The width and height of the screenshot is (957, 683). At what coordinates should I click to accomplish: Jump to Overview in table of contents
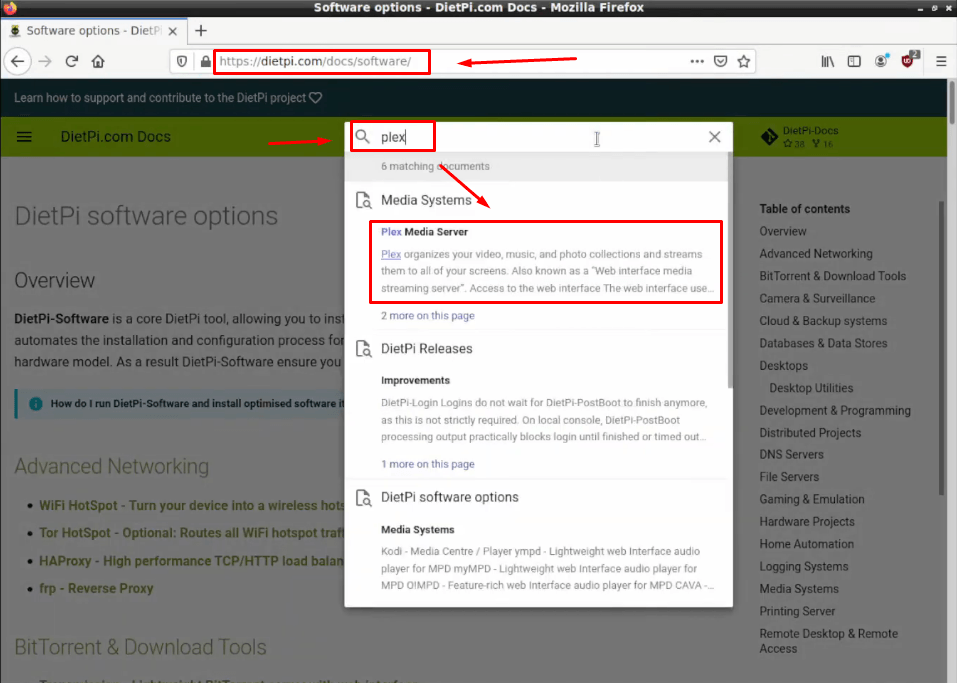coord(783,231)
